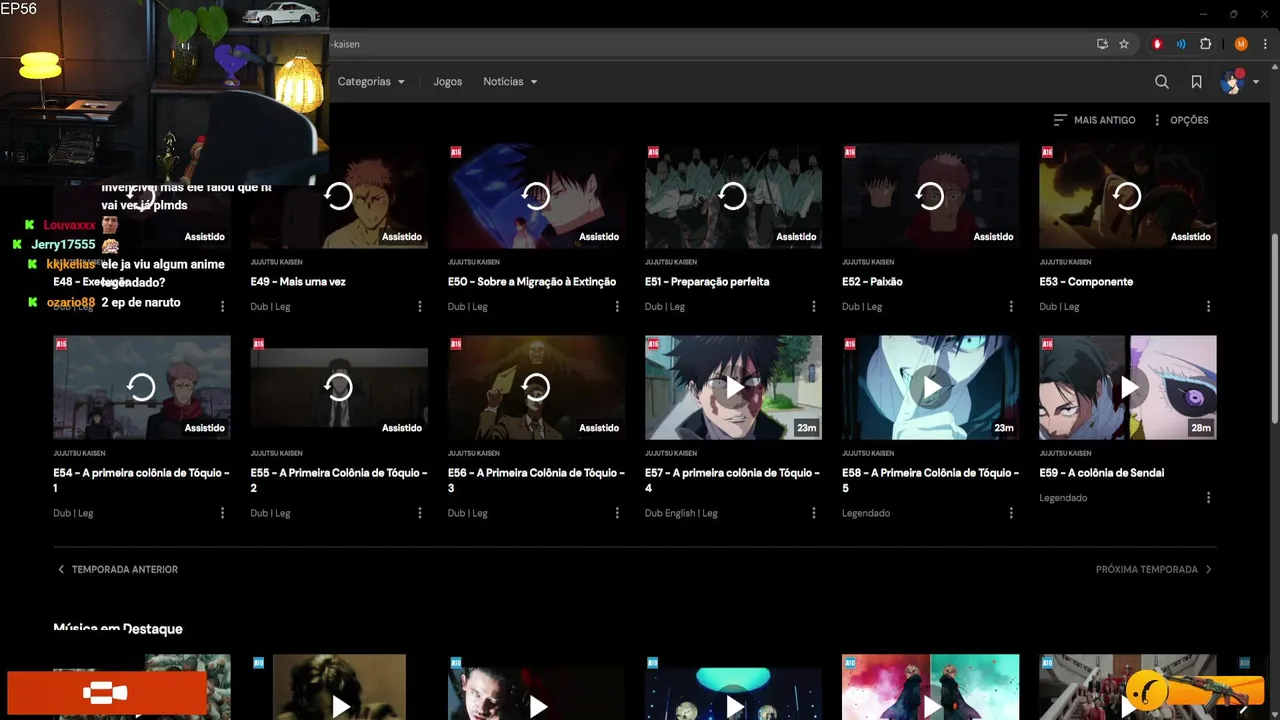Open the three-dot menu for E54
This screenshot has width=1280, height=720.
pos(222,513)
